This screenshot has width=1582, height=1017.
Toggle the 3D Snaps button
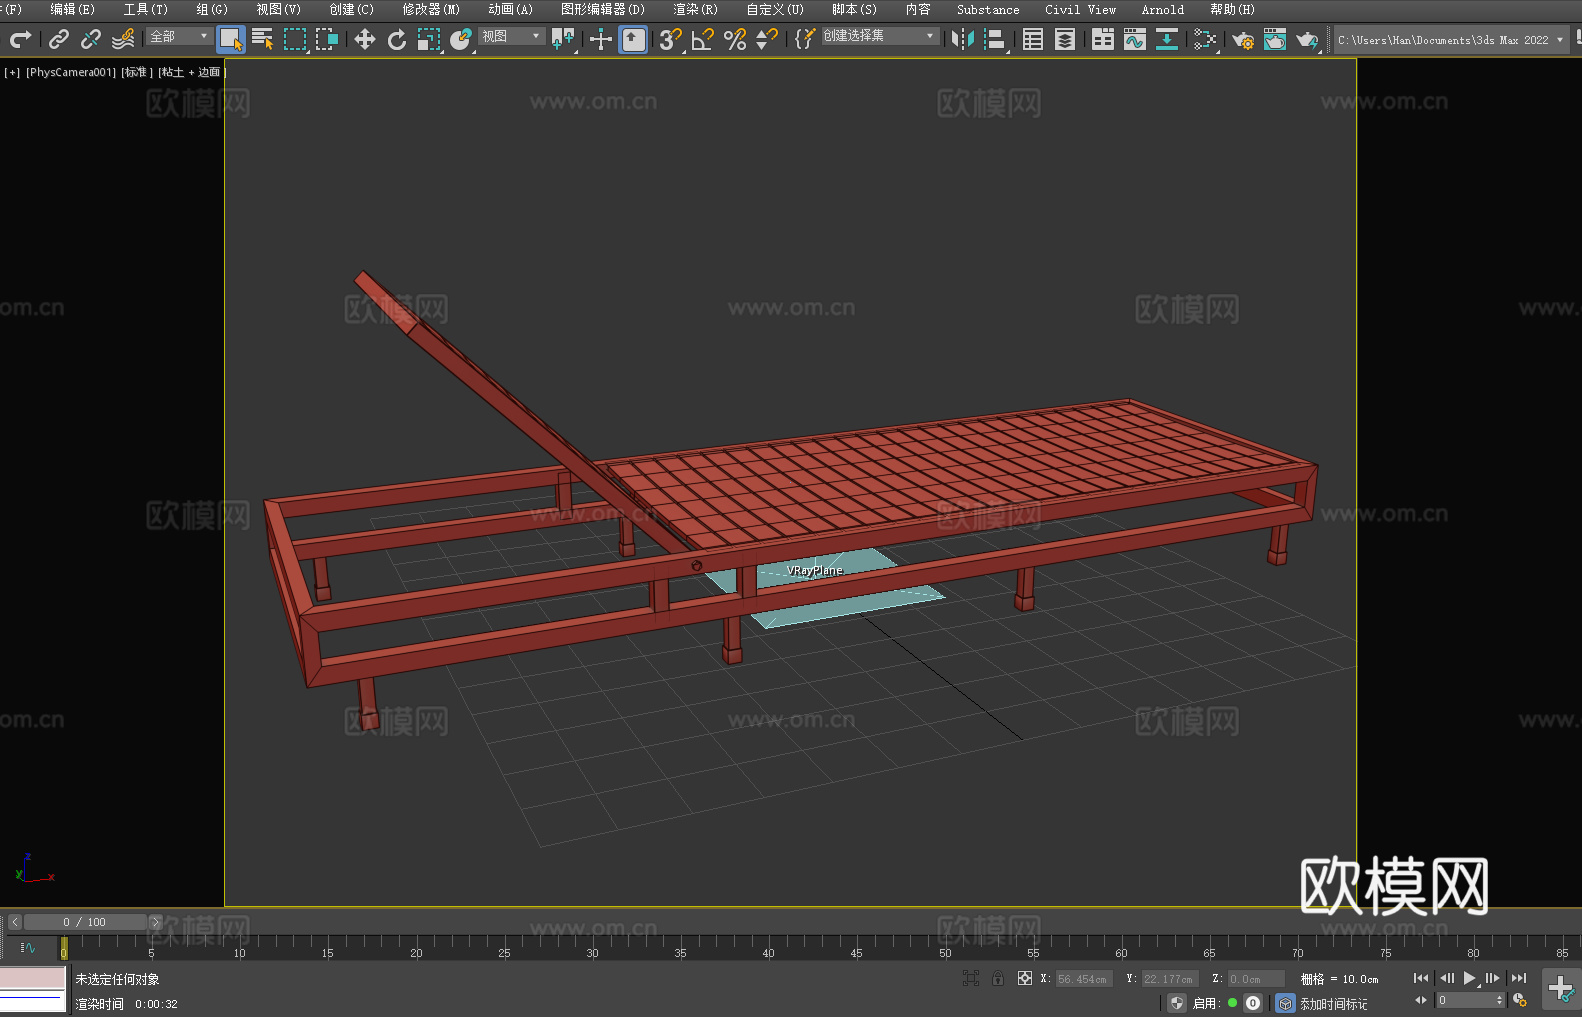click(670, 39)
